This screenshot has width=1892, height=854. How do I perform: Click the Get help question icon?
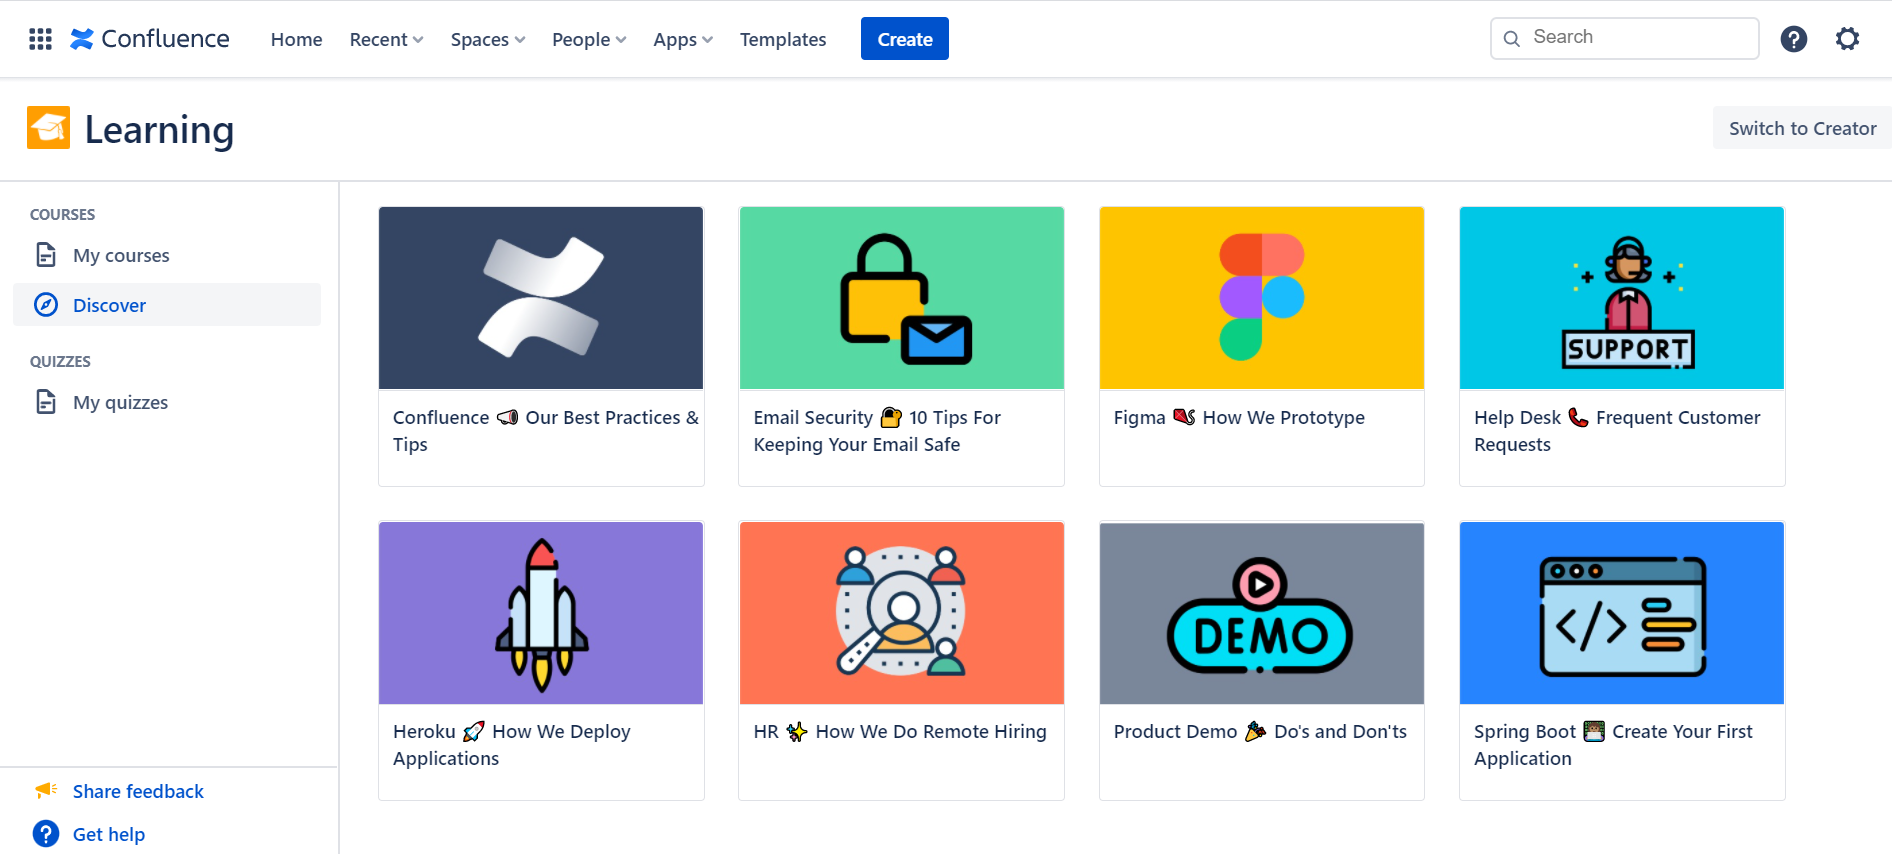click(46, 834)
